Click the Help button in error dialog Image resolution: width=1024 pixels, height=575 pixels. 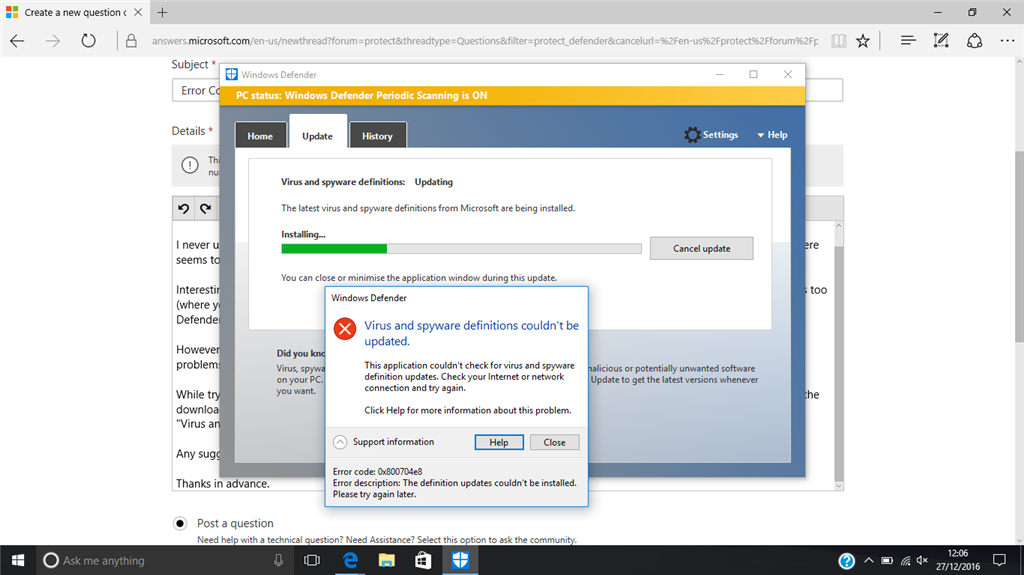tap(499, 442)
